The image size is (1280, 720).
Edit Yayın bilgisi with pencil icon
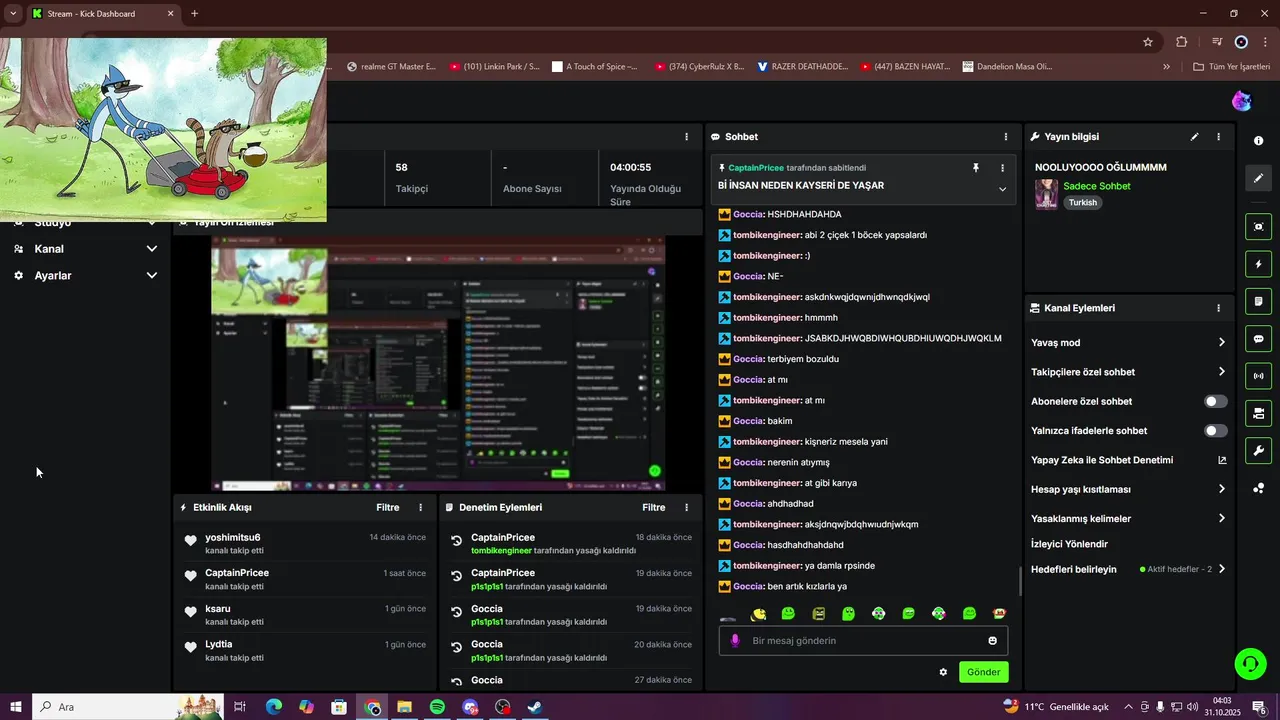coord(1194,137)
